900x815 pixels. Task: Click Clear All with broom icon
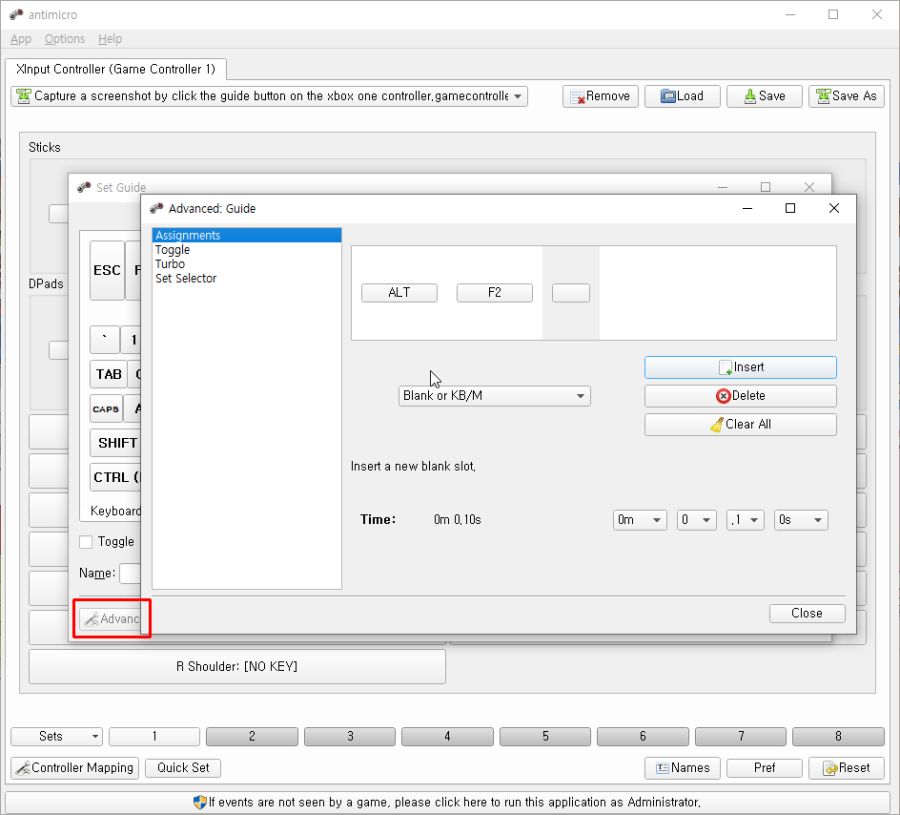(740, 424)
